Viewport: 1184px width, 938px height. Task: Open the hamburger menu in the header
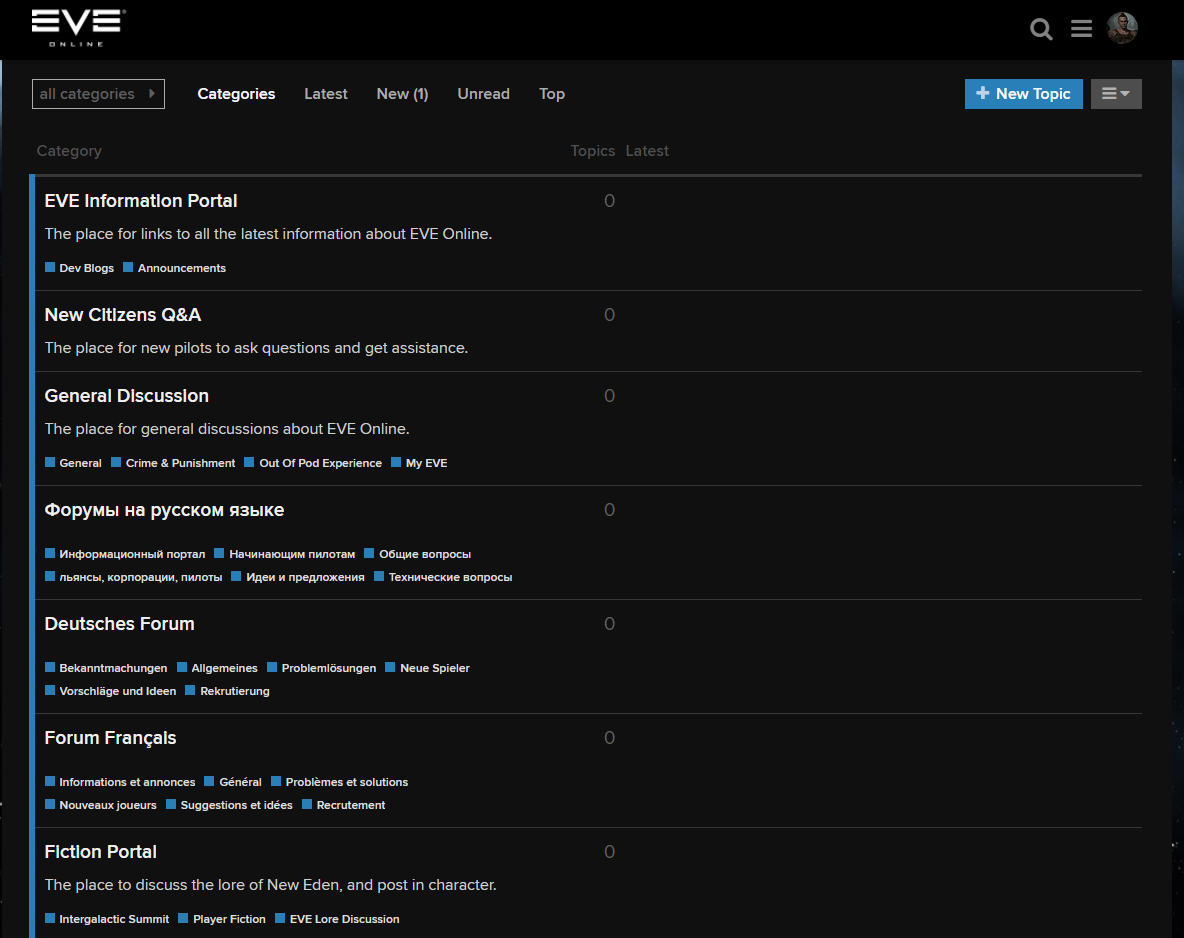1081,29
